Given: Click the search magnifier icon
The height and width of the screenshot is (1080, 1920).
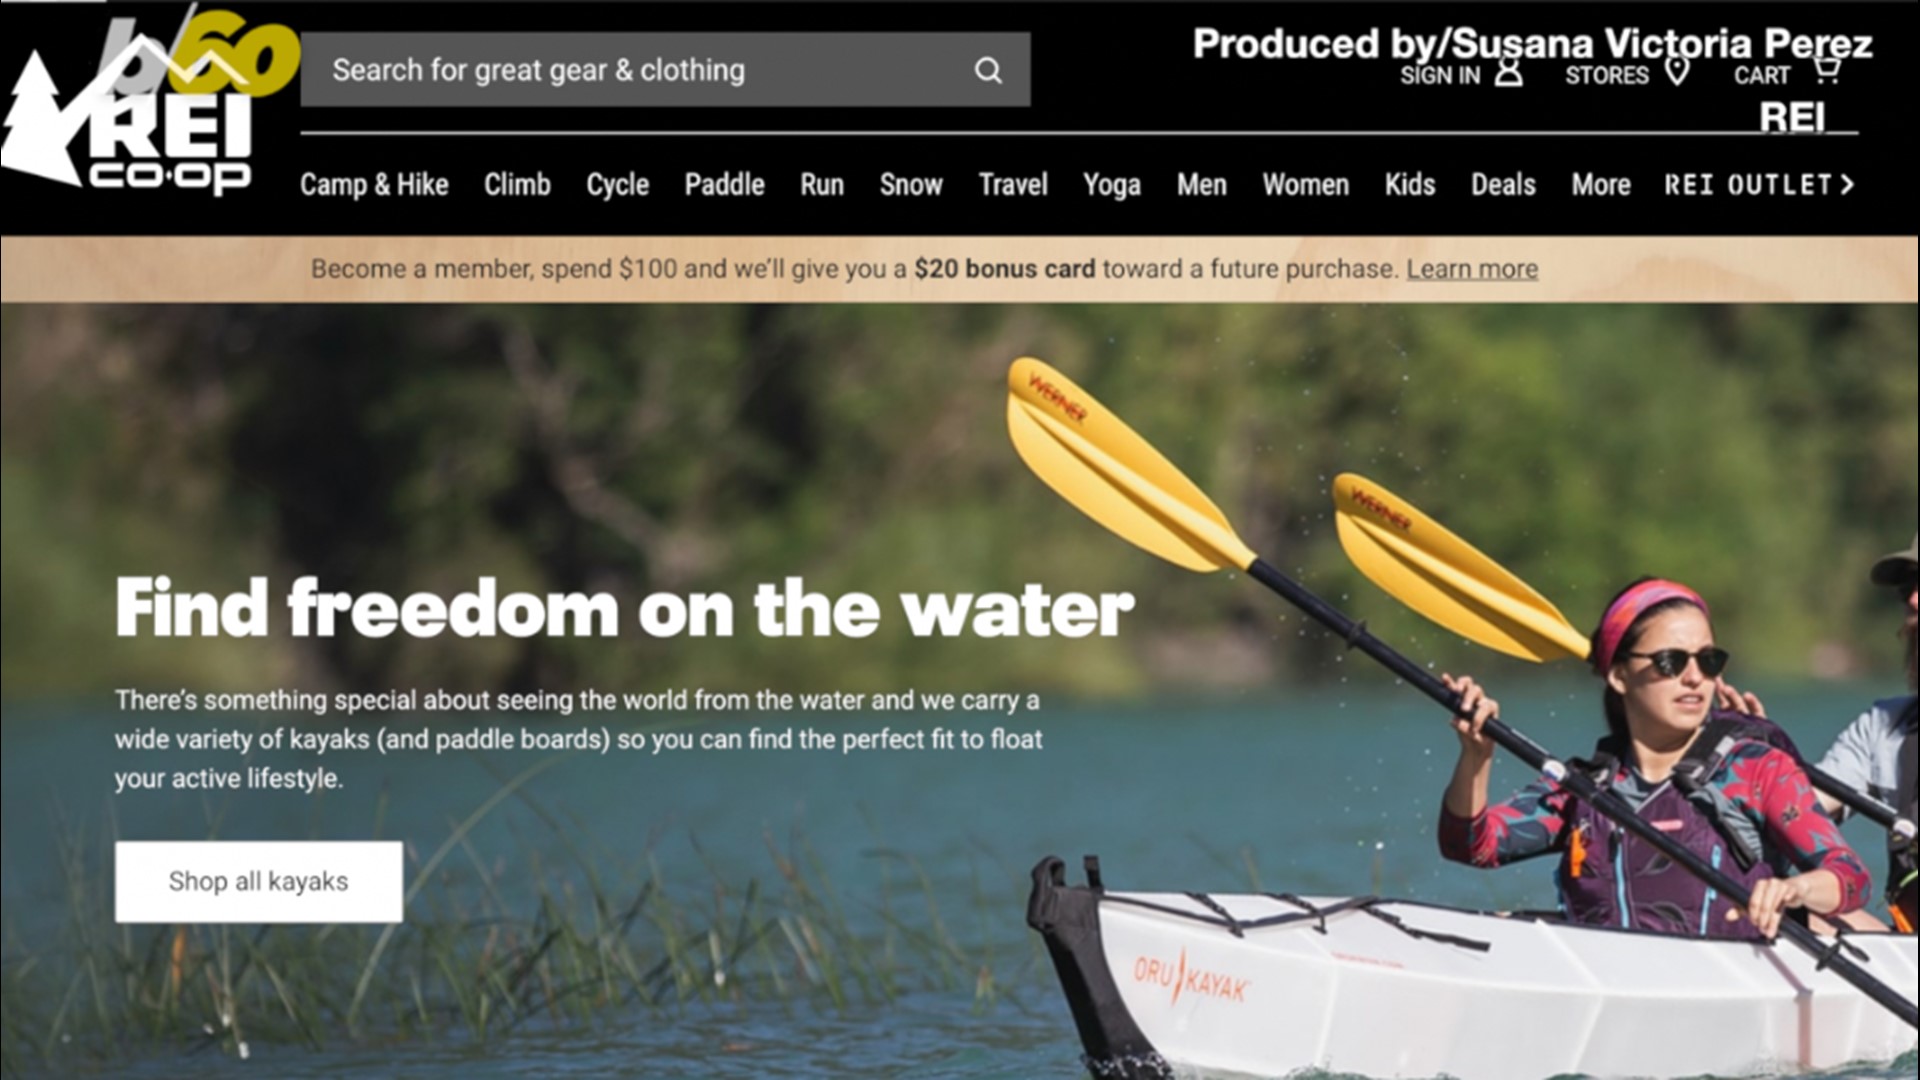Looking at the screenshot, I should point(988,70).
